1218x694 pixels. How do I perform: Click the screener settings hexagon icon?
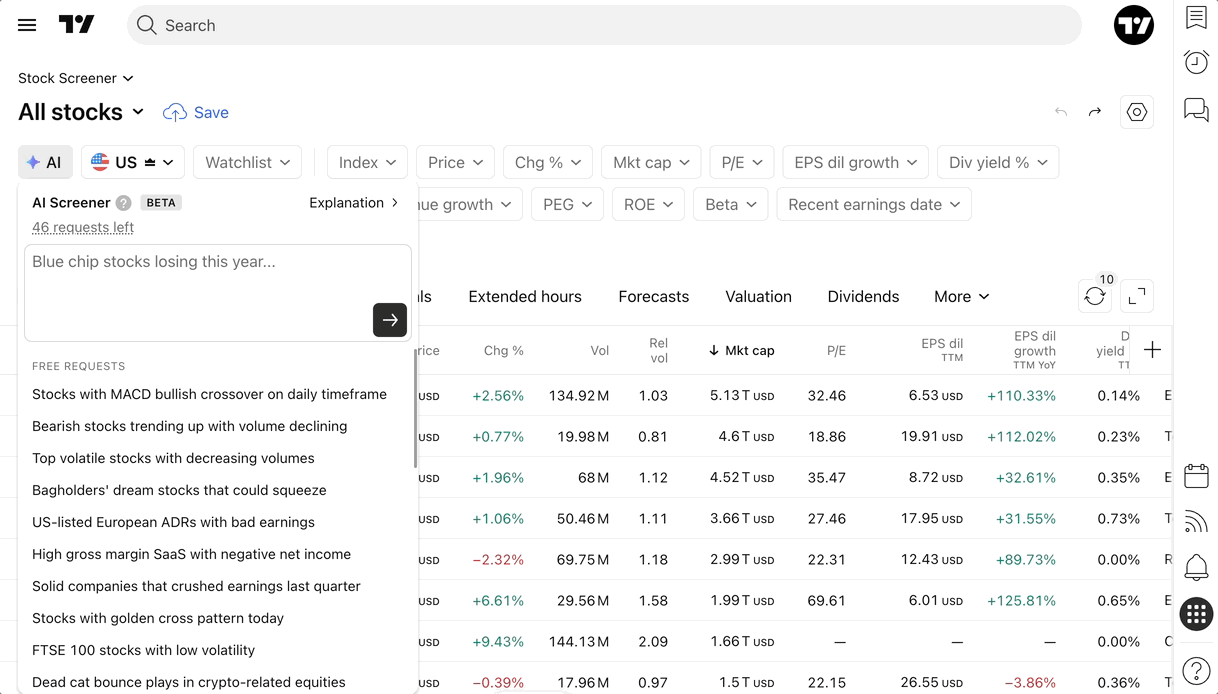click(x=1137, y=112)
